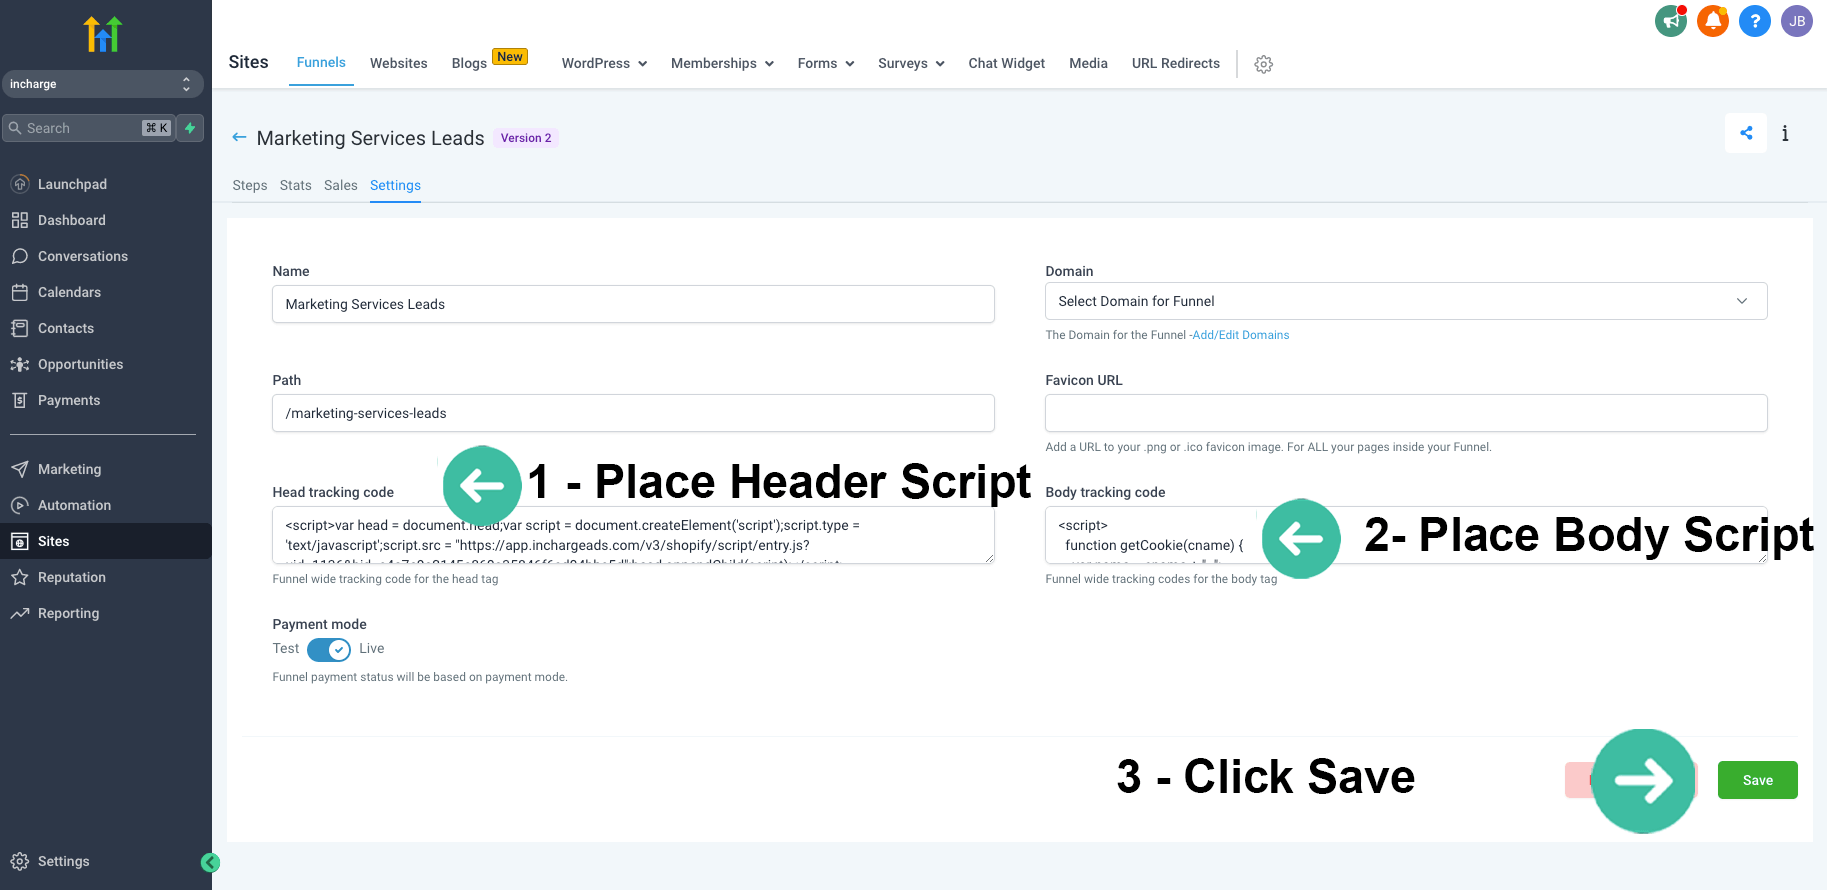1827x890 pixels.
Task: Click the HighLevel arrows logo
Action: tap(102, 34)
